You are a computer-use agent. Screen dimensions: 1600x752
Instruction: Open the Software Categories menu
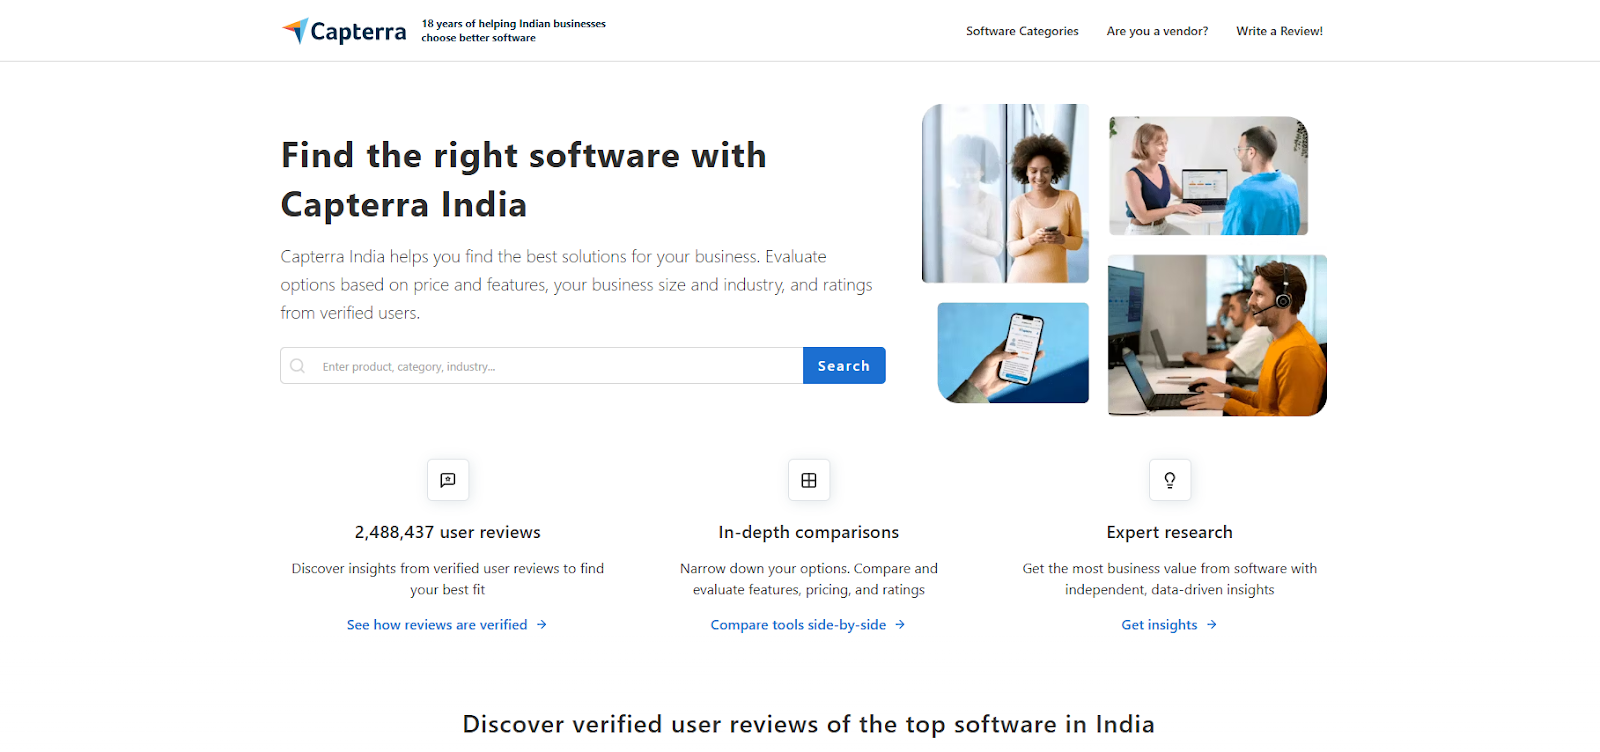pyautogui.click(x=1022, y=31)
